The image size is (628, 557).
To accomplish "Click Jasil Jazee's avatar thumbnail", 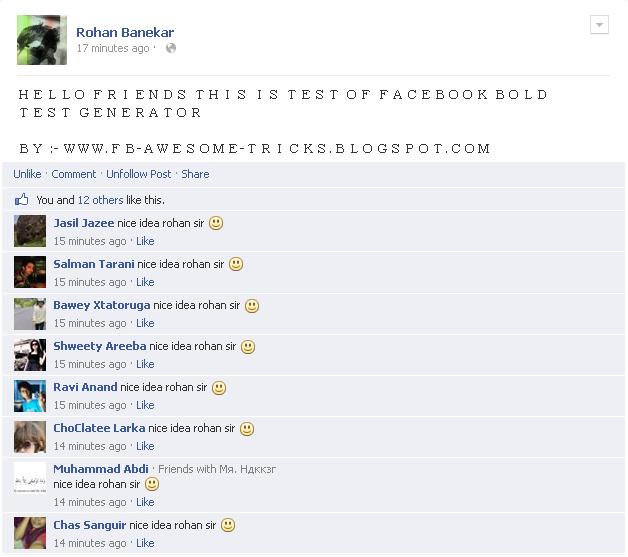I will coord(30,231).
